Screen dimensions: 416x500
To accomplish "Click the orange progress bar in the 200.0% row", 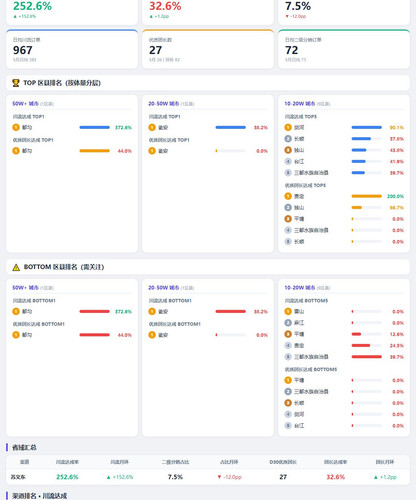I will click(367, 196).
